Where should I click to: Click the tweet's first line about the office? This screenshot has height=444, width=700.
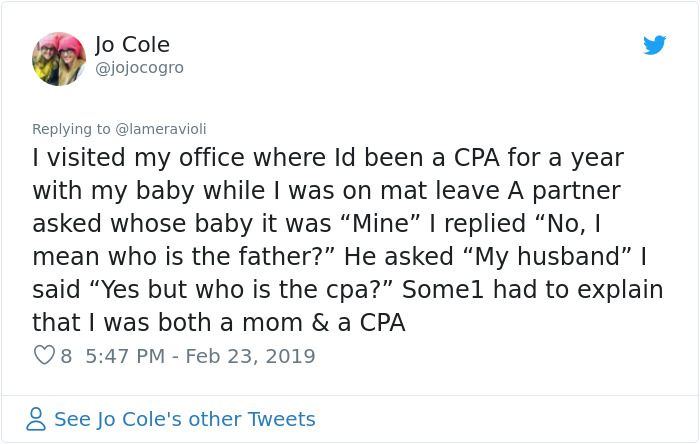(330, 157)
